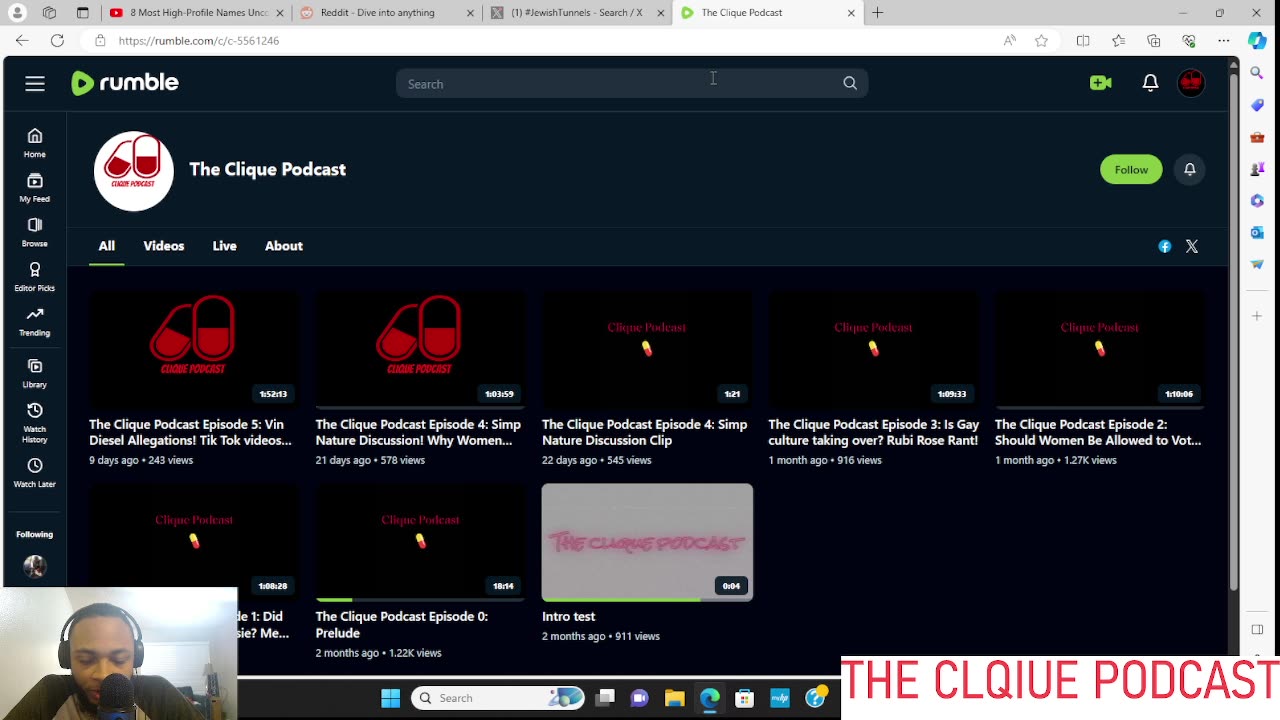Viewport: 1280px width, 720px height.
Task: Open Watch History in the sidebar
Action: 35,423
